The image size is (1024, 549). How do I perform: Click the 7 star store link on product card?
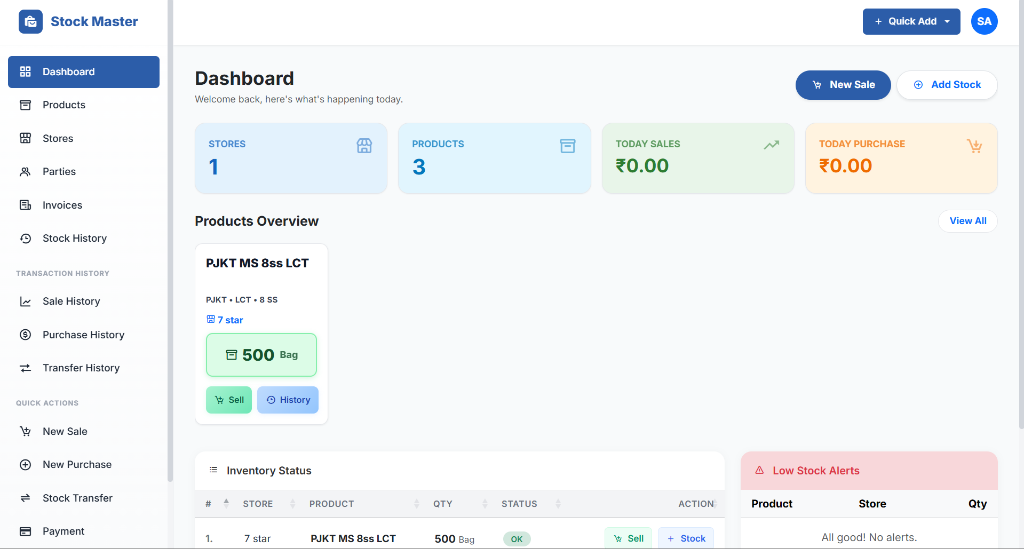pos(225,320)
